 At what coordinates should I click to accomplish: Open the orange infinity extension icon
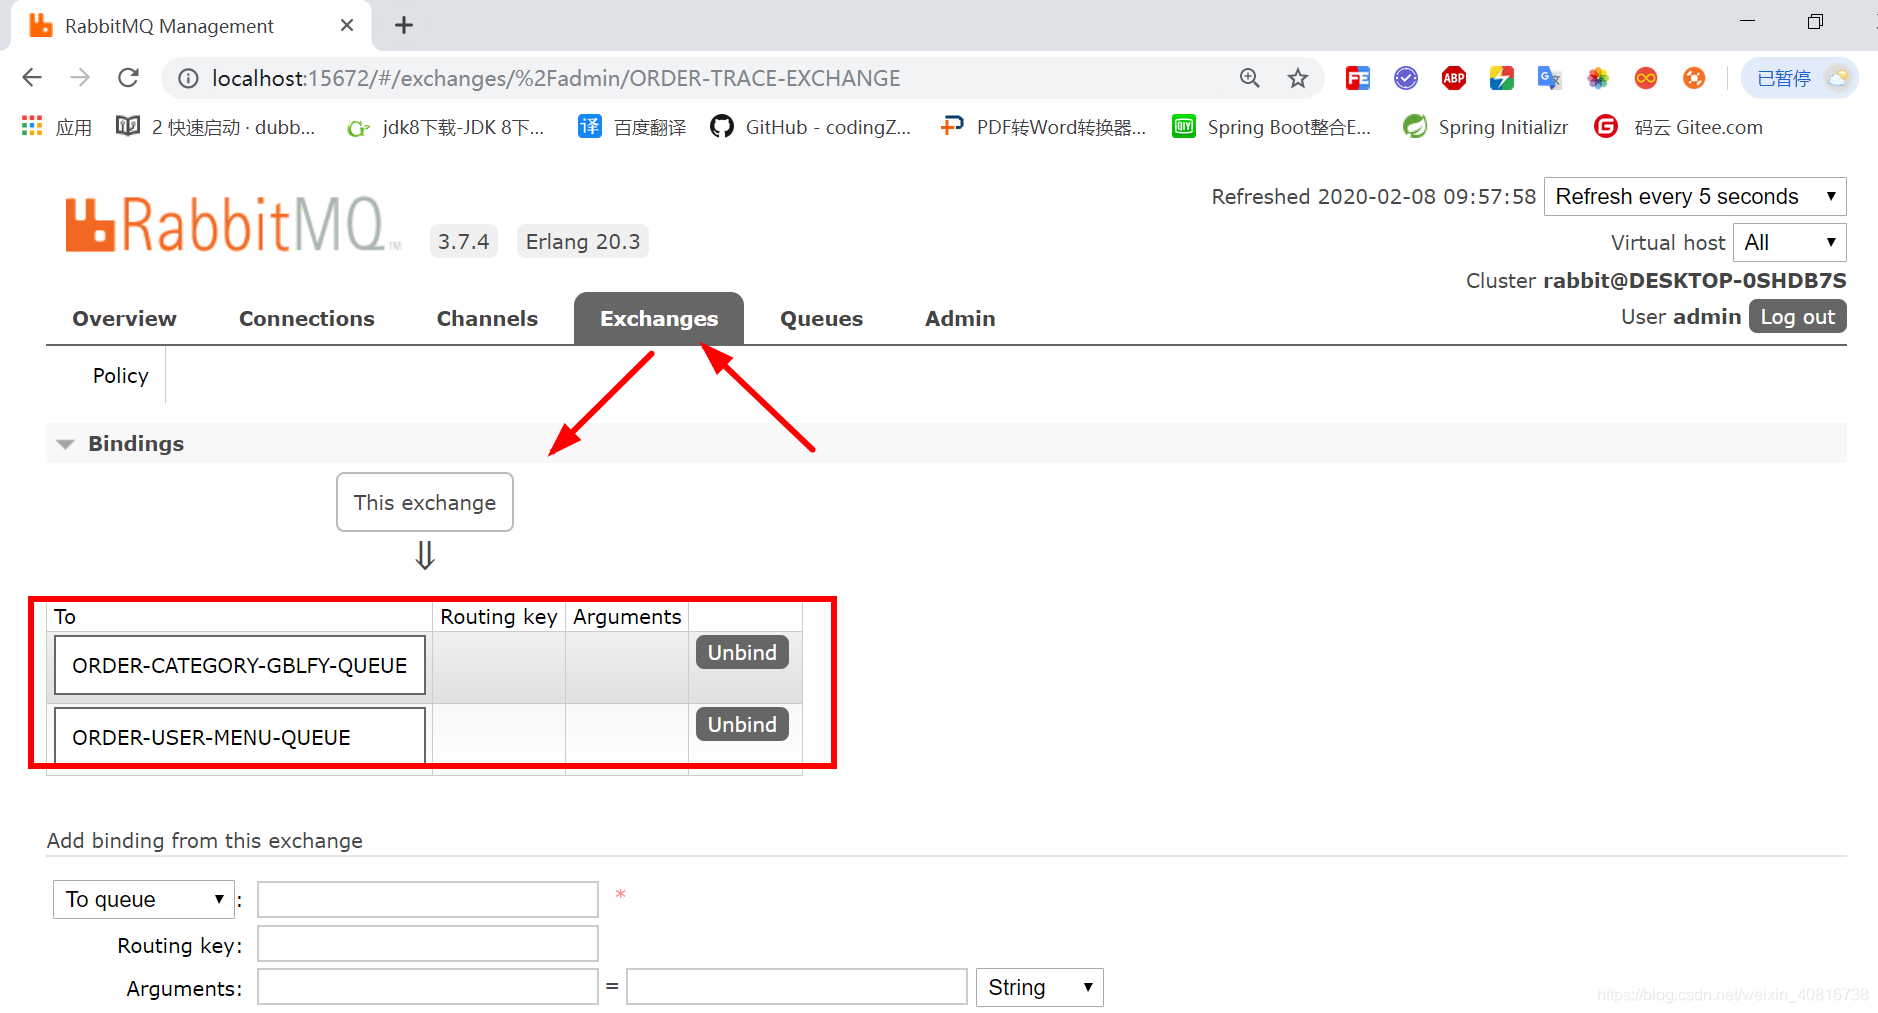[x=1645, y=78]
